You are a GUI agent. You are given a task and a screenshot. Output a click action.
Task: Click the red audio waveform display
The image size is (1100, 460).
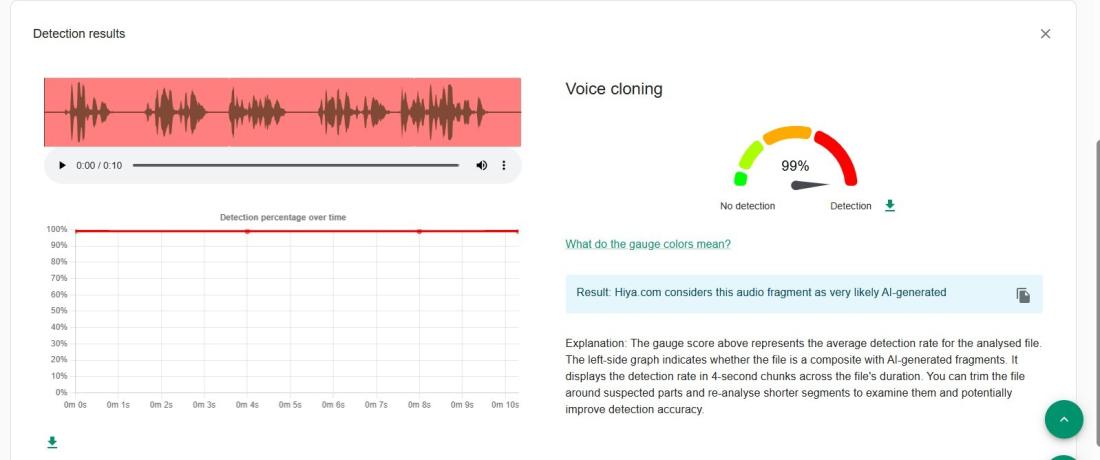pos(282,112)
